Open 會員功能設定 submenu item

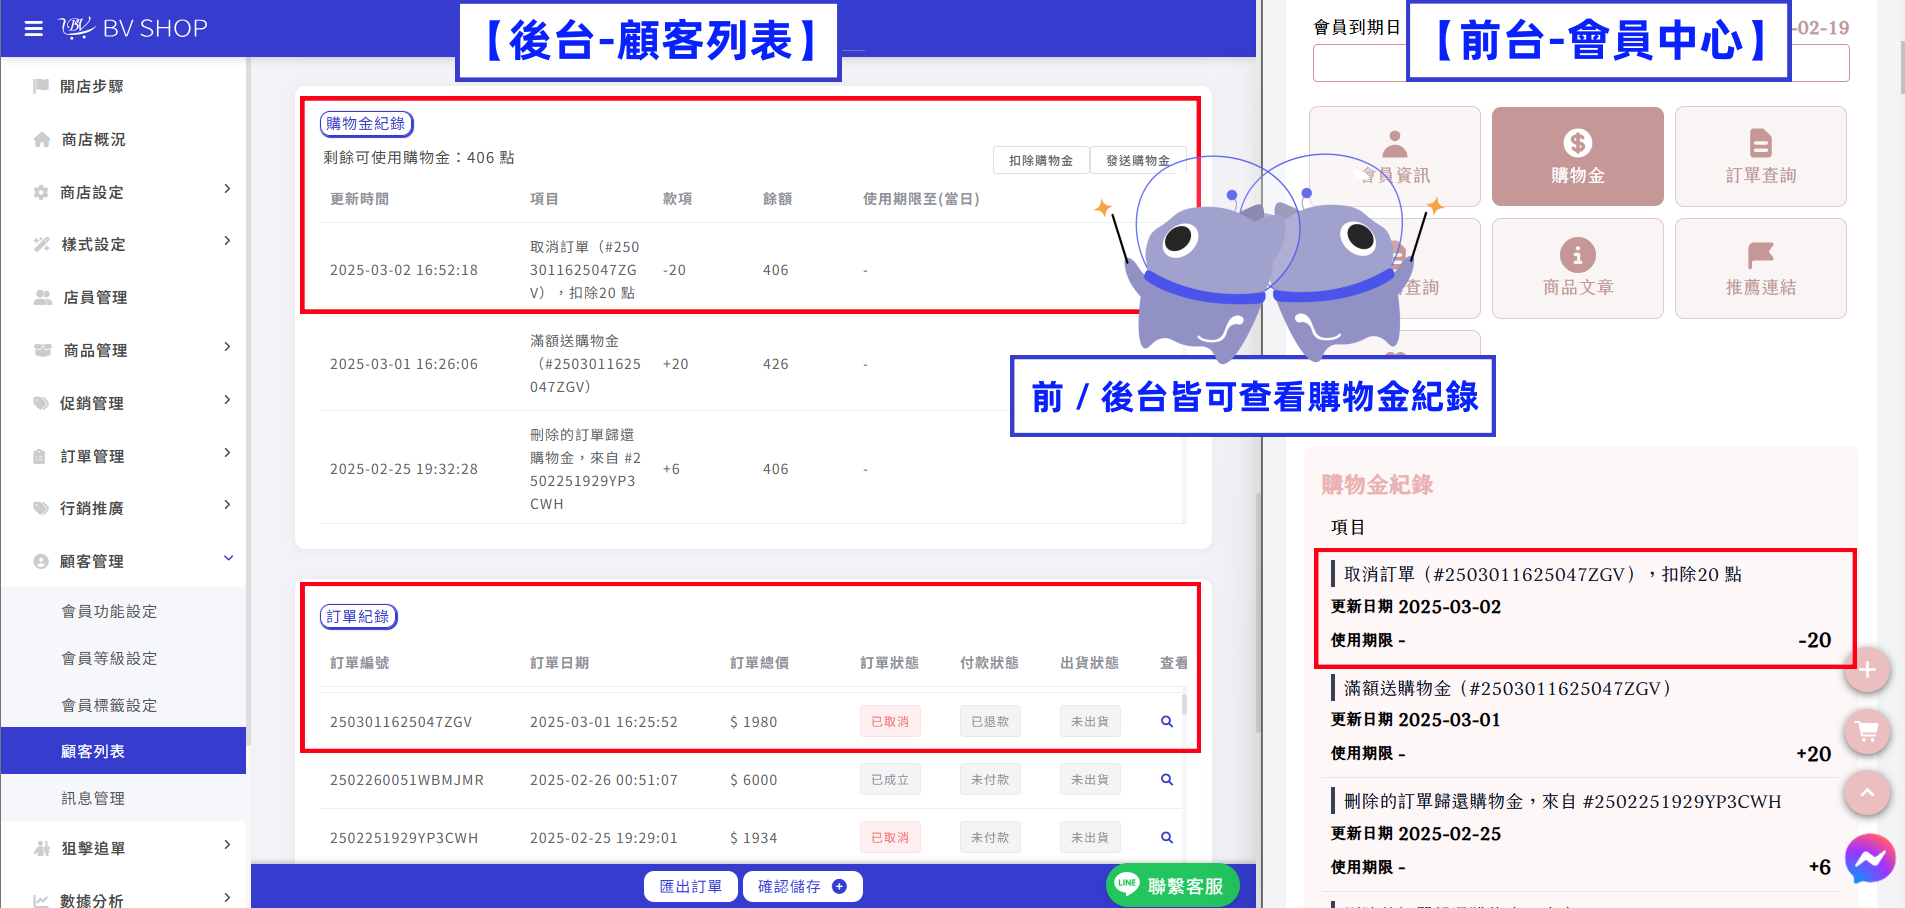(x=123, y=611)
